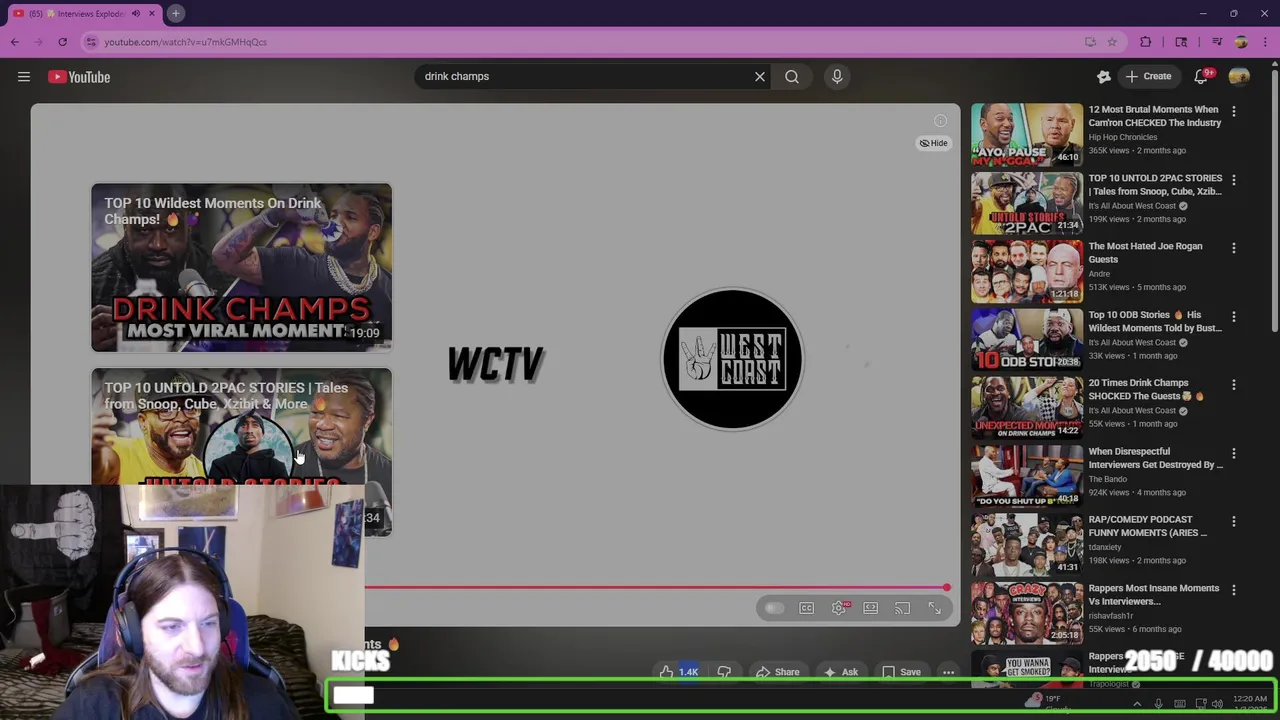Click the page vertical scrollbar
This screenshot has height=720, width=1280.
1274,200
